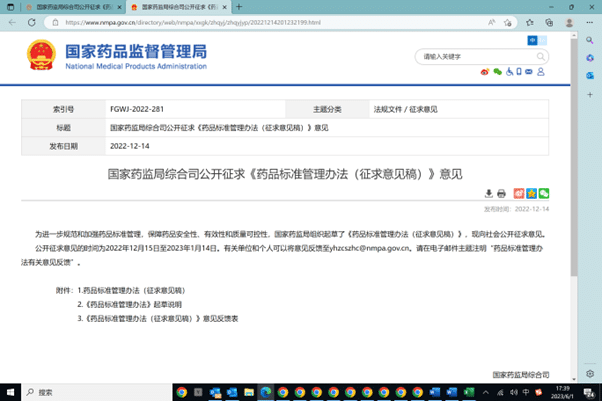
Task: Reload the page with the refresh button
Action: [31, 22]
